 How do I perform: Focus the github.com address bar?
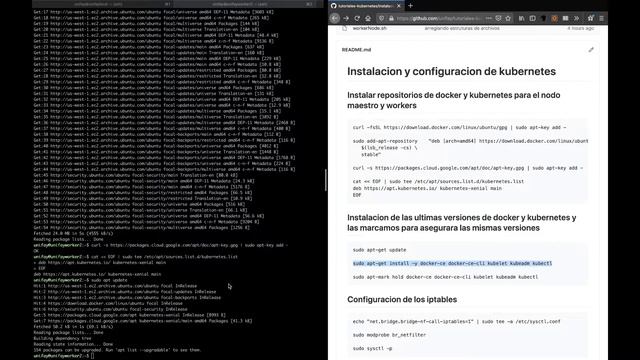[439, 18]
